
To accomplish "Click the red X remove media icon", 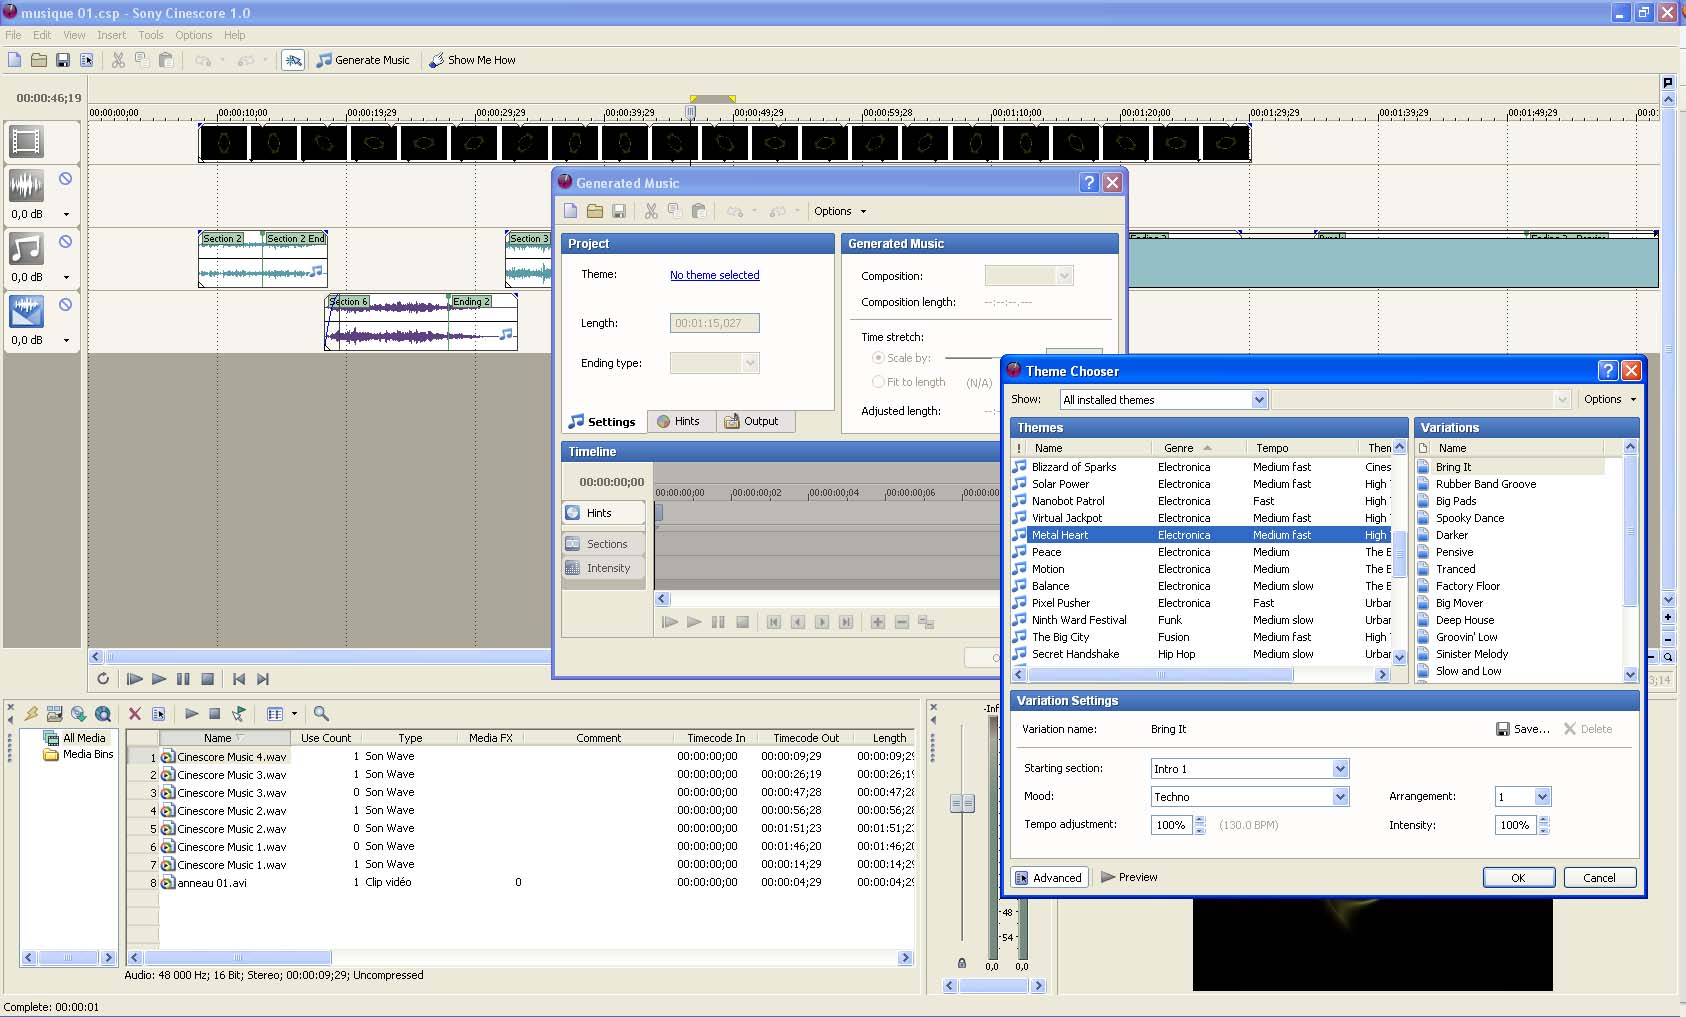I will [x=135, y=714].
